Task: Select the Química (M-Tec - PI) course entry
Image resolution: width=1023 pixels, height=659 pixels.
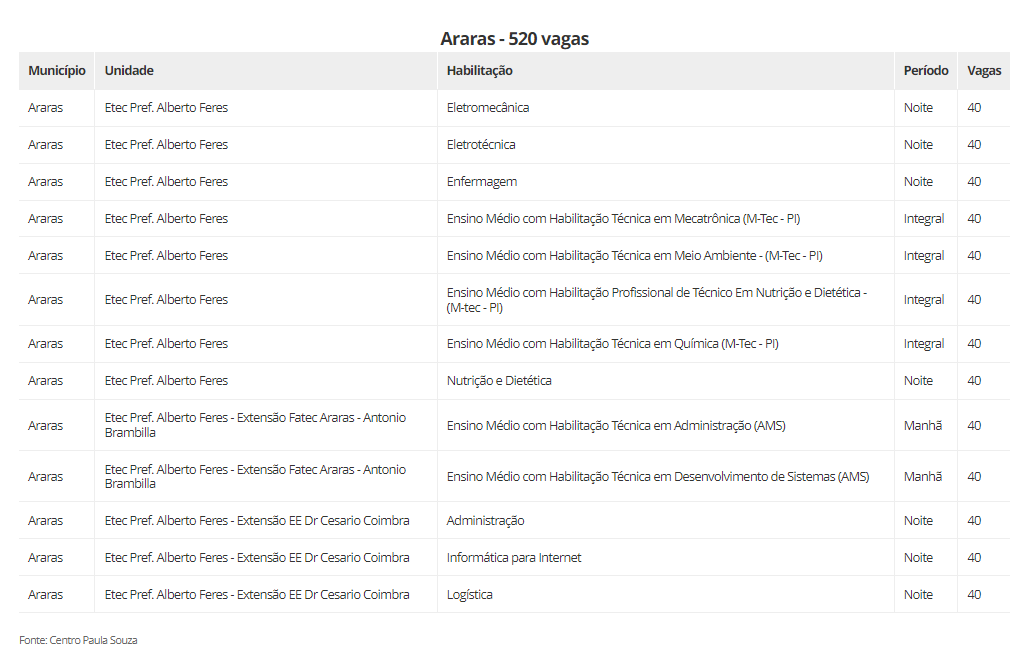Action: coord(612,344)
